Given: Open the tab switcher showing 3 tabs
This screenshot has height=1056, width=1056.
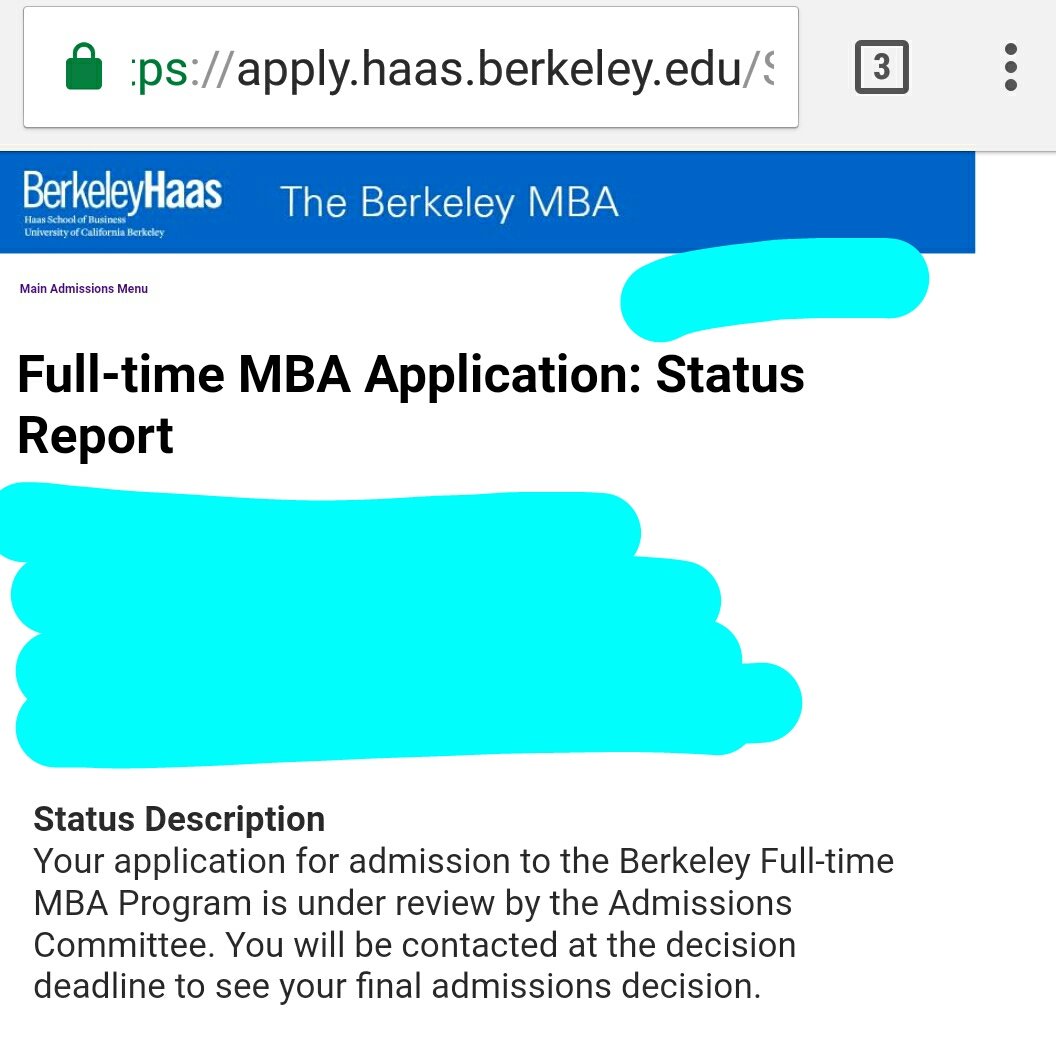Looking at the screenshot, I should 881,67.
